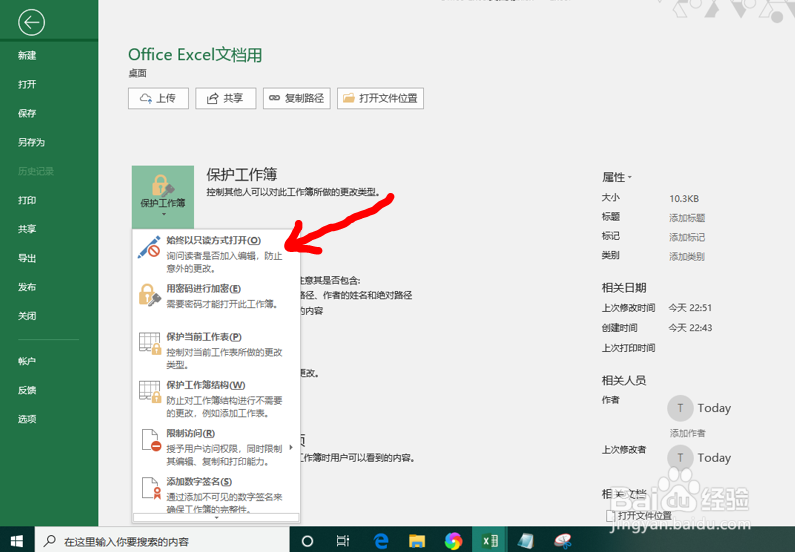
Task: Expand the 属性 dropdown
Action: pos(617,177)
